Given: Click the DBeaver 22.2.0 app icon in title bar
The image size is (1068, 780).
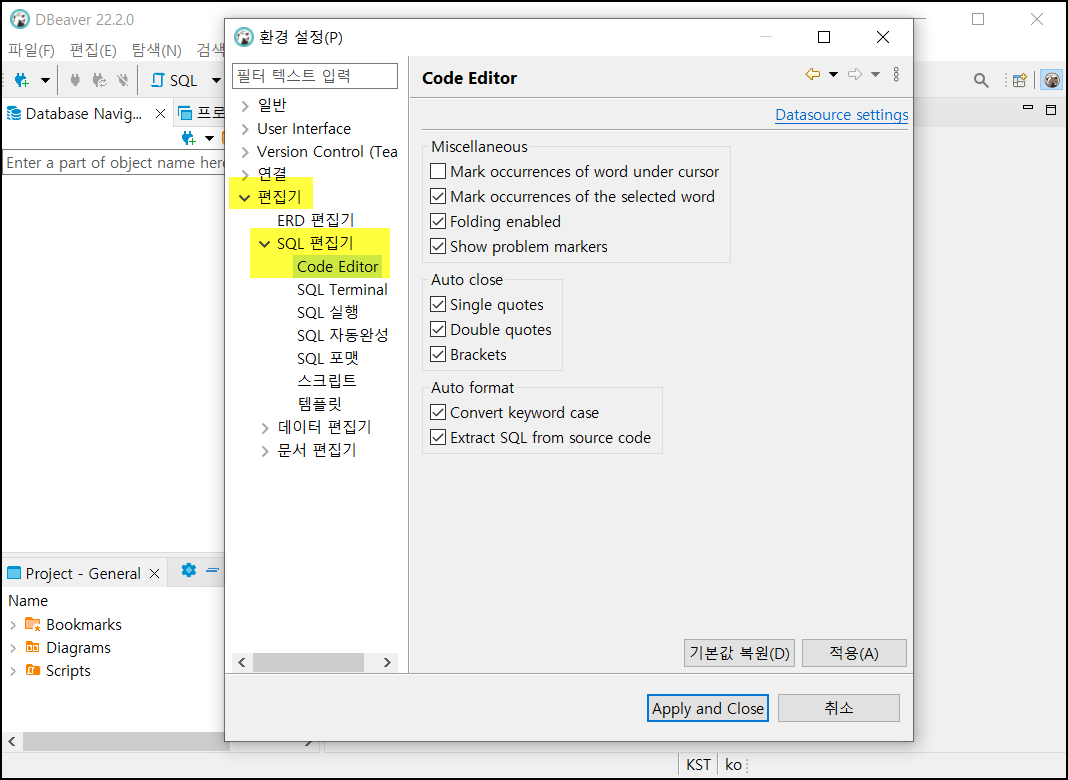Looking at the screenshot, I should (20, 19).
